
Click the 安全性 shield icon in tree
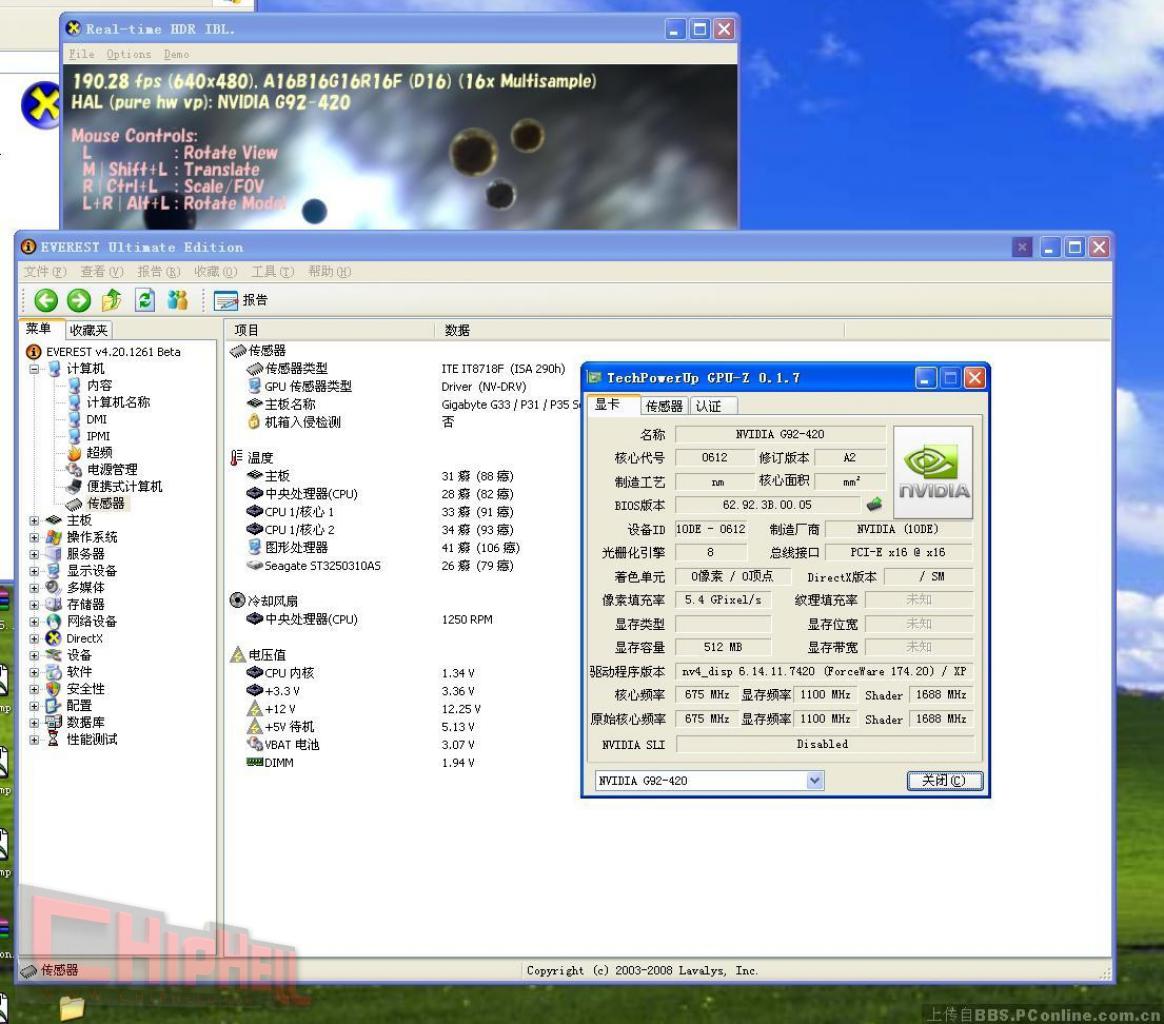54,689
